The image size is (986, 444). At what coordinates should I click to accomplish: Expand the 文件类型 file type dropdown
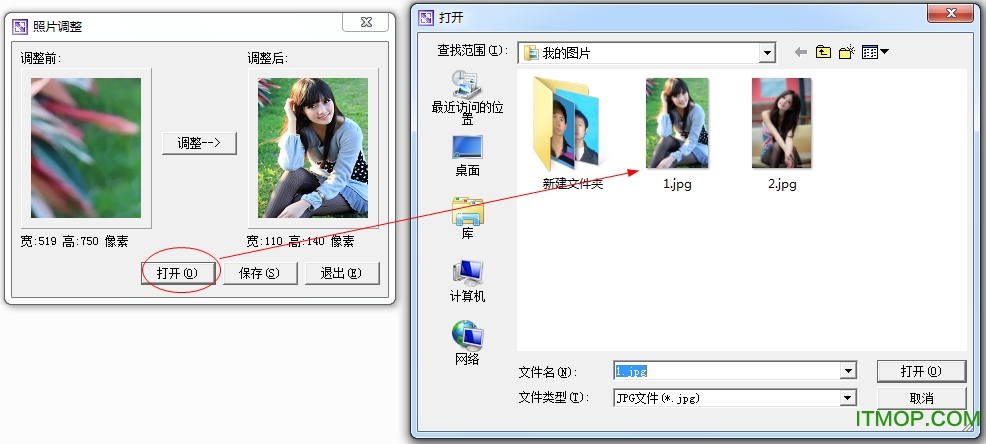pyautogui.click(x=848, y=398)
